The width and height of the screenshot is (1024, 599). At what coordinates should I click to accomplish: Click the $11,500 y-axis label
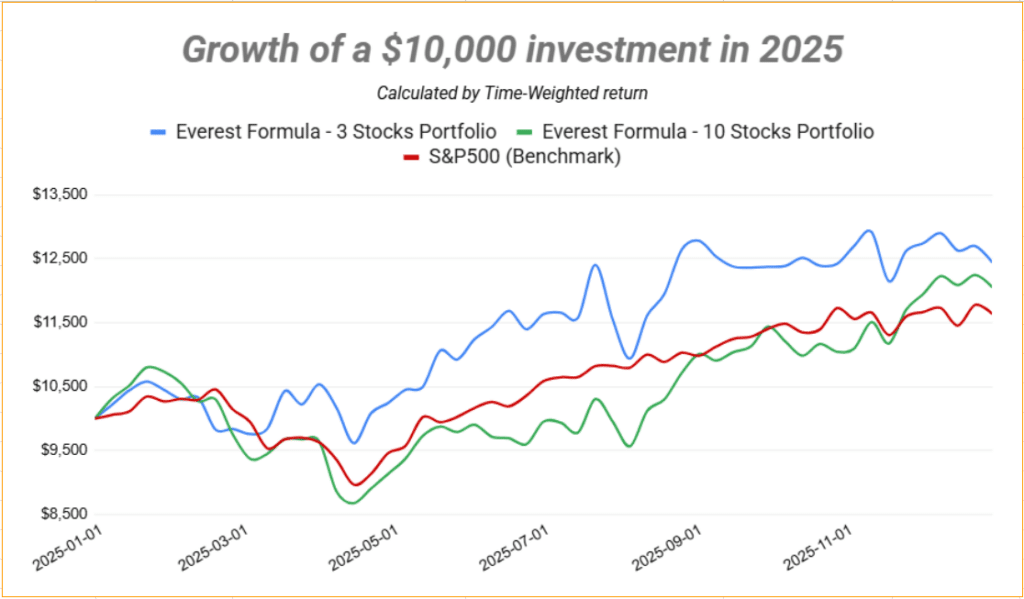click(59, 322)
